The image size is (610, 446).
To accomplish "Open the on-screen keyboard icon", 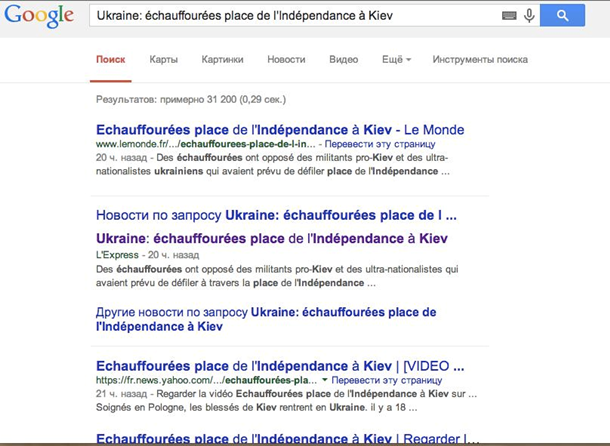I will click(509, 16).
